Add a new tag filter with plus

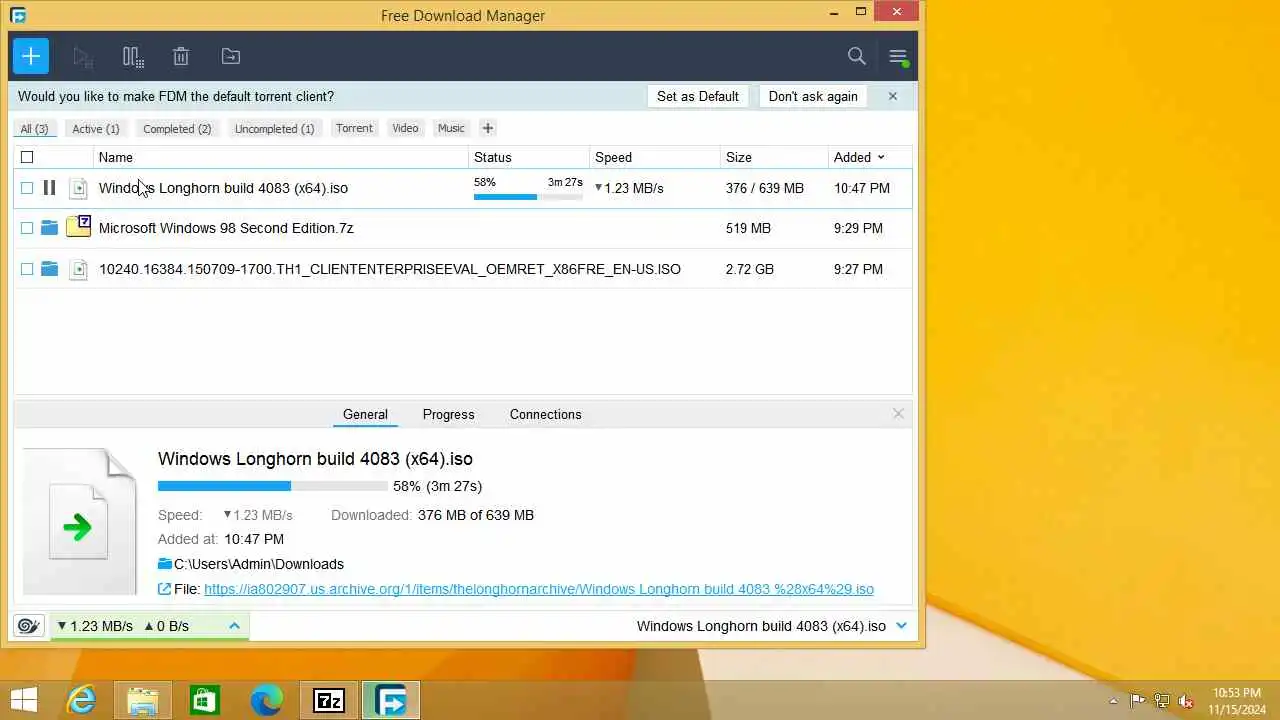pos(488,128)
